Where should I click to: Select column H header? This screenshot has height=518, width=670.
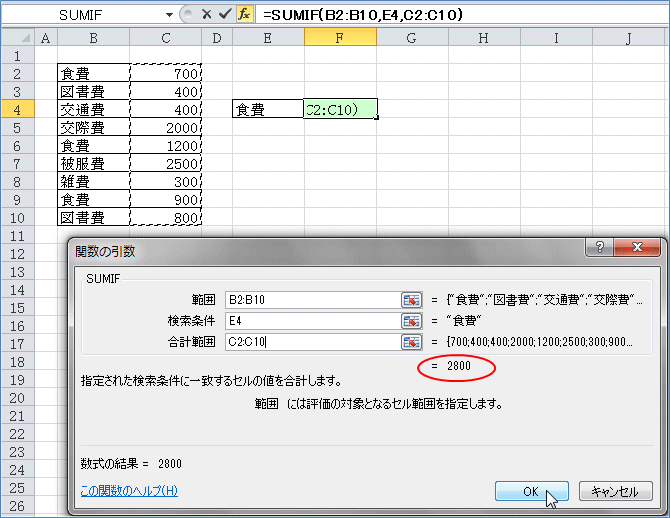coord(484,38)
